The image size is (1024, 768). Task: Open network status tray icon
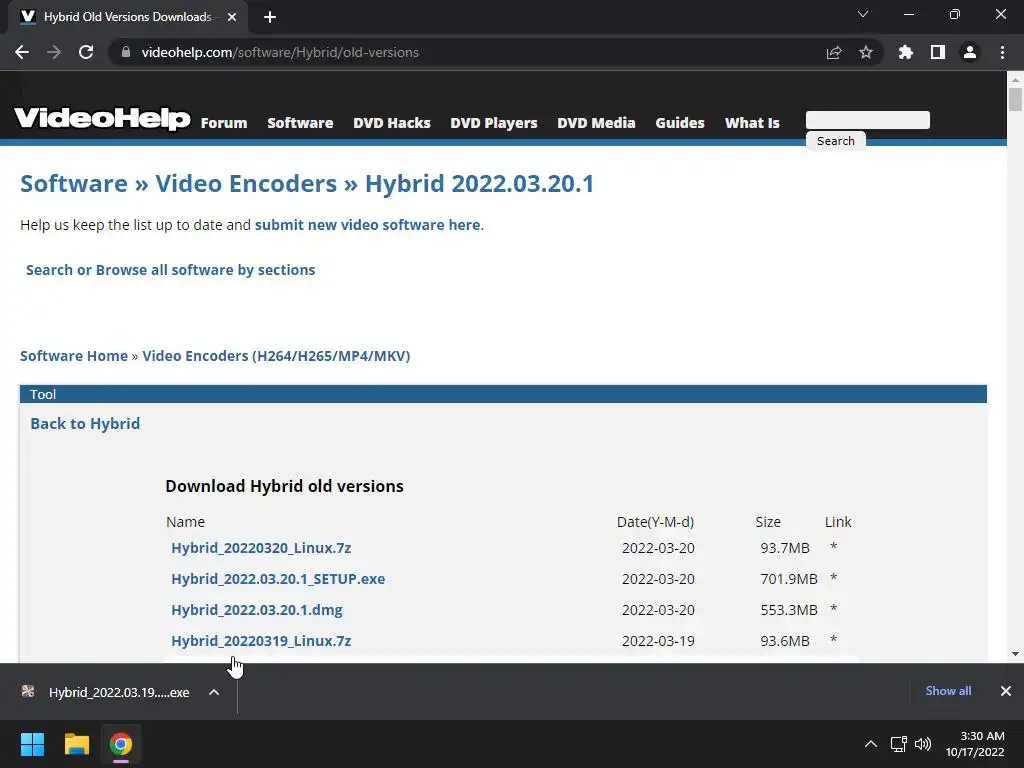(x=899, y=744)
